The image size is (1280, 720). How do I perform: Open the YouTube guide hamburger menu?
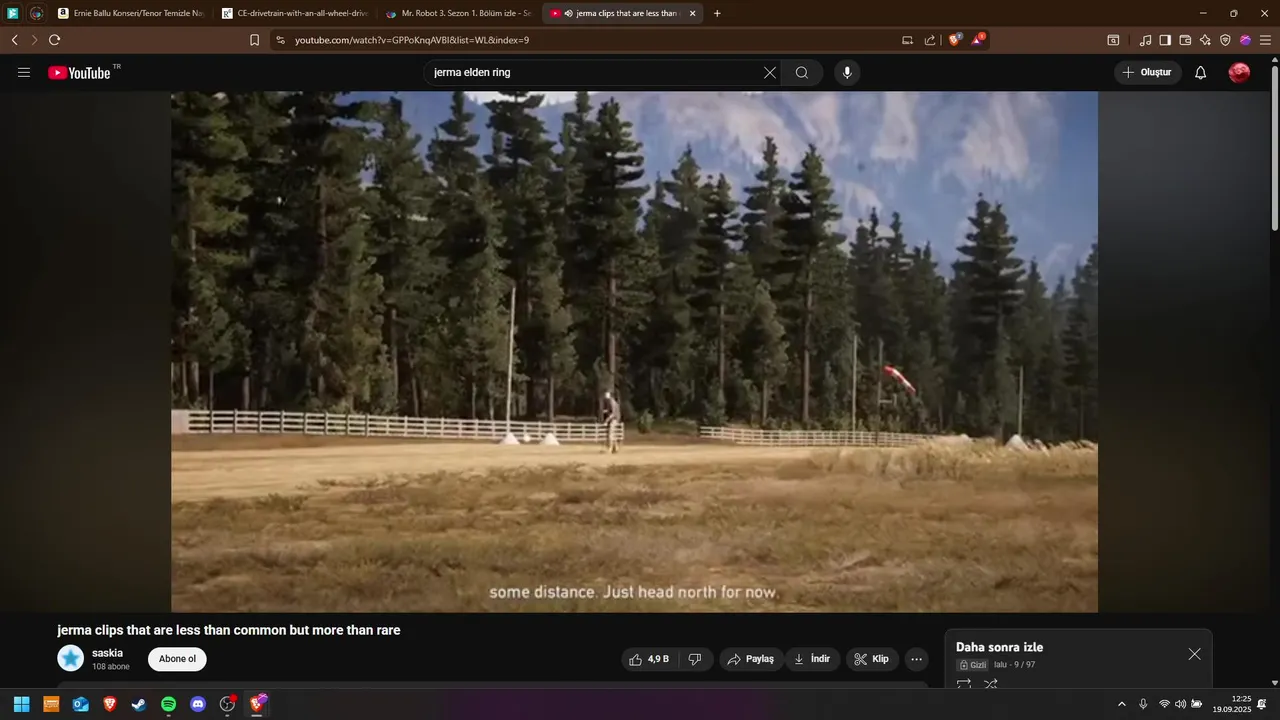[24, 72]
